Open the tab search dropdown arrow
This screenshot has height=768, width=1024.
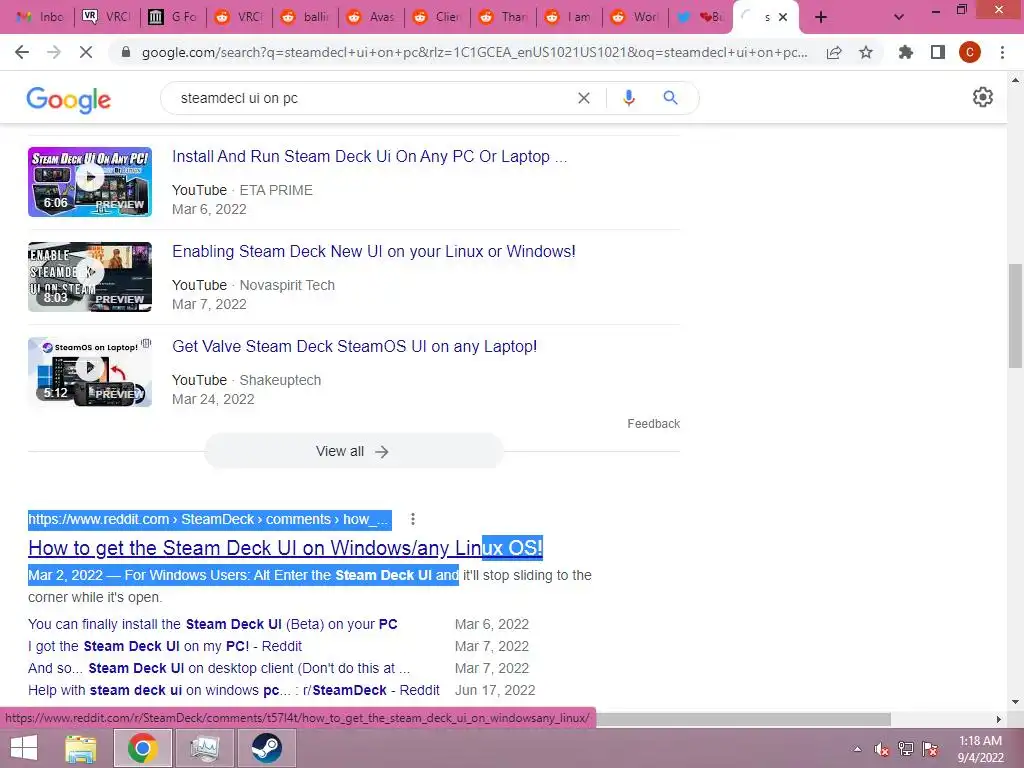(899, 18)
